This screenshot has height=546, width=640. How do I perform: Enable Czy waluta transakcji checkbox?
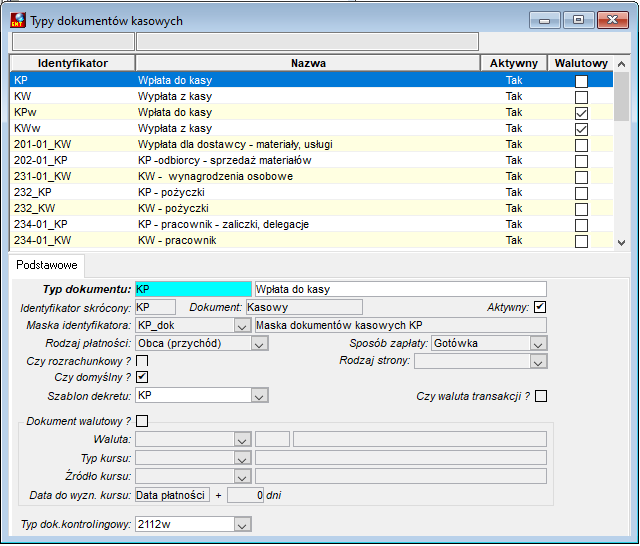[x=541, y=396]
